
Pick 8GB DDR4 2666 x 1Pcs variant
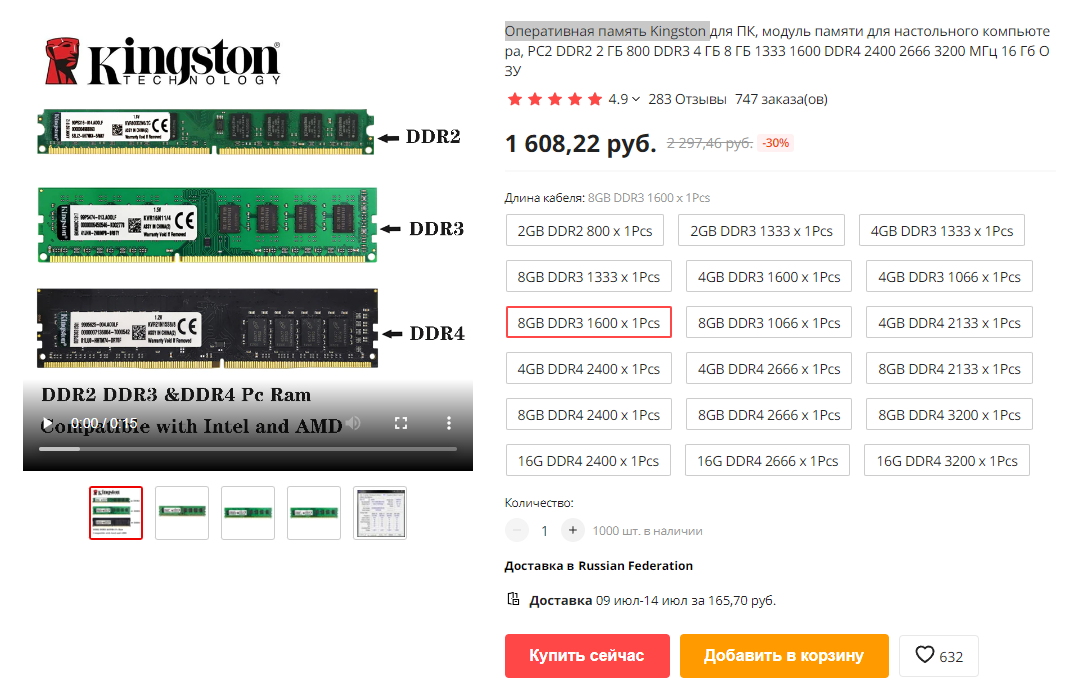(769, 415)
